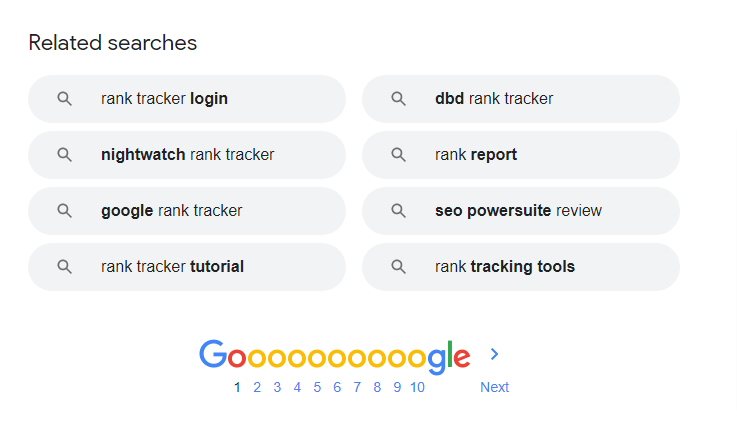
Task: Search for "seo powersuite review" suggestion
Action: pos(518,211)
